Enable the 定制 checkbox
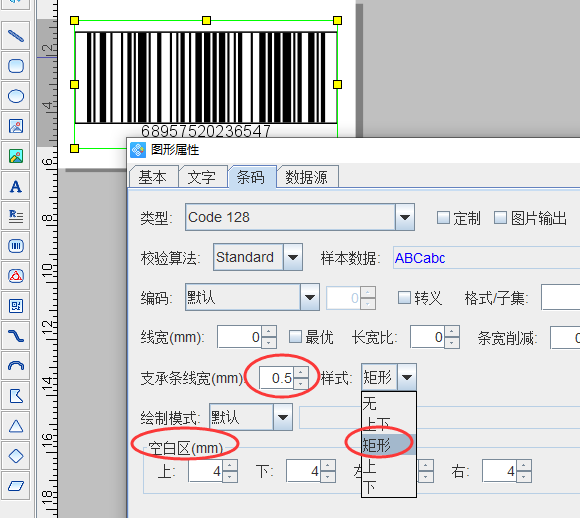The width and height of the screenshot is (580, 518). 443,218
